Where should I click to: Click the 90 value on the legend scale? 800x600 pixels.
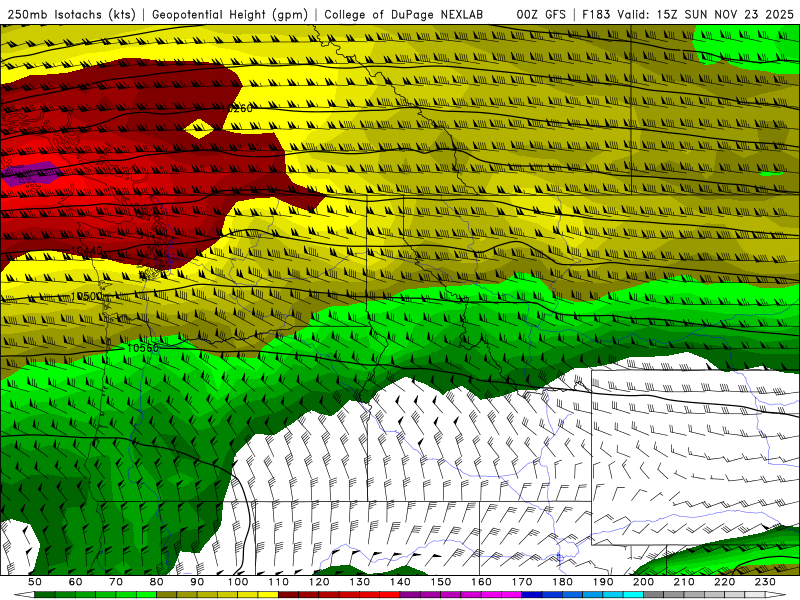(197, 582)
